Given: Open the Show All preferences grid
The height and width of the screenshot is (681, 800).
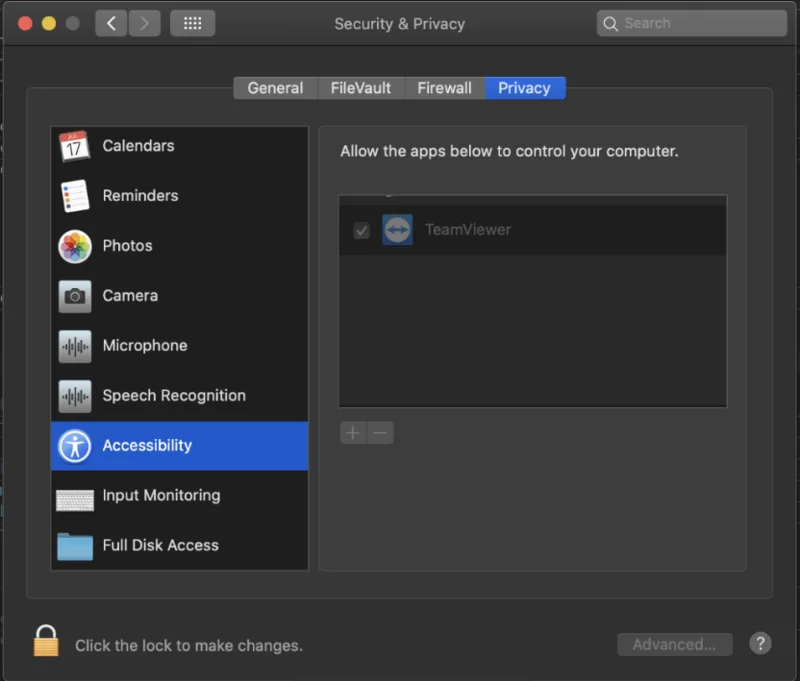Looking at the screenshot, I should coord(192,23).
